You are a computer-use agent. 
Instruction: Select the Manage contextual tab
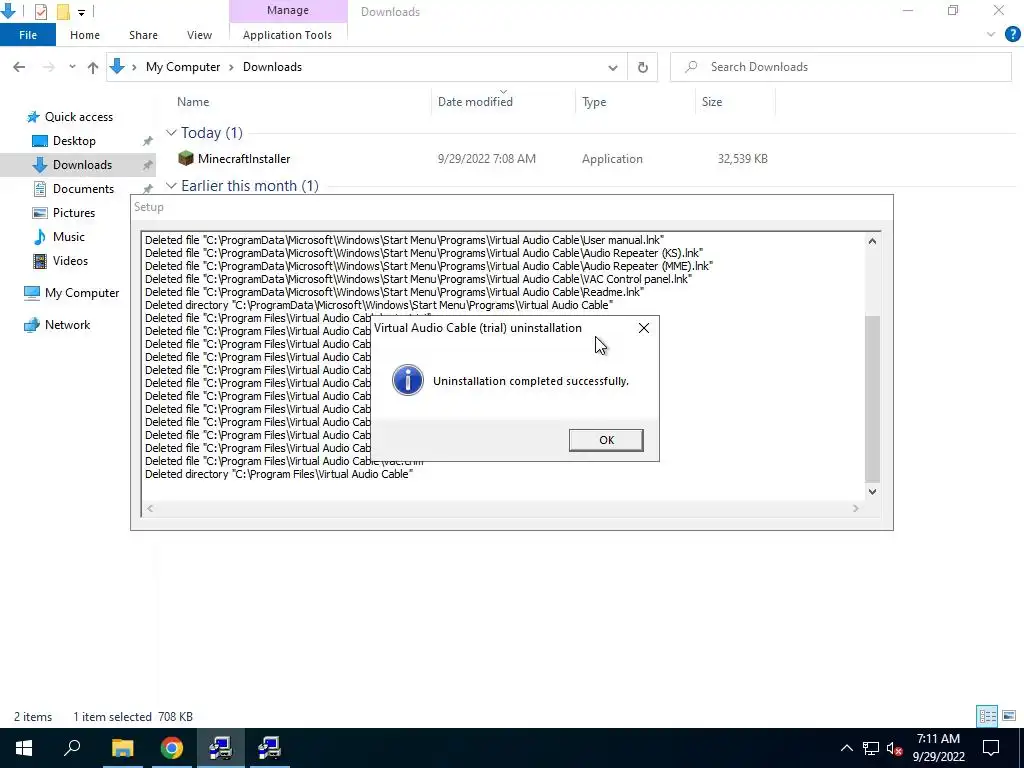pyautogui.click(x=287, y=10)
